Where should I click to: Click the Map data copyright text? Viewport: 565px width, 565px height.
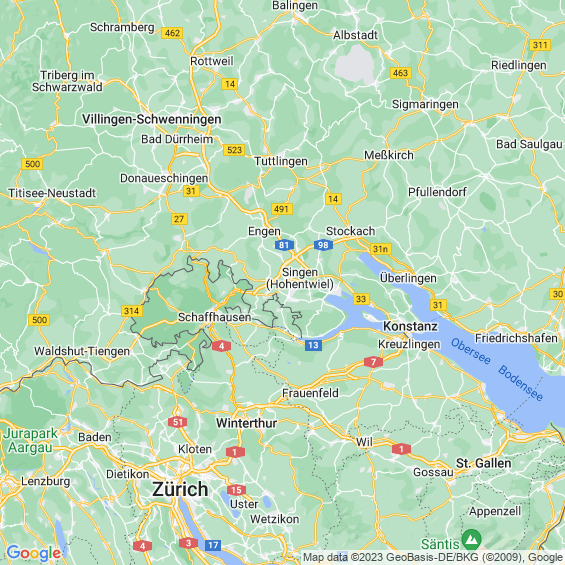click(433, 557)
